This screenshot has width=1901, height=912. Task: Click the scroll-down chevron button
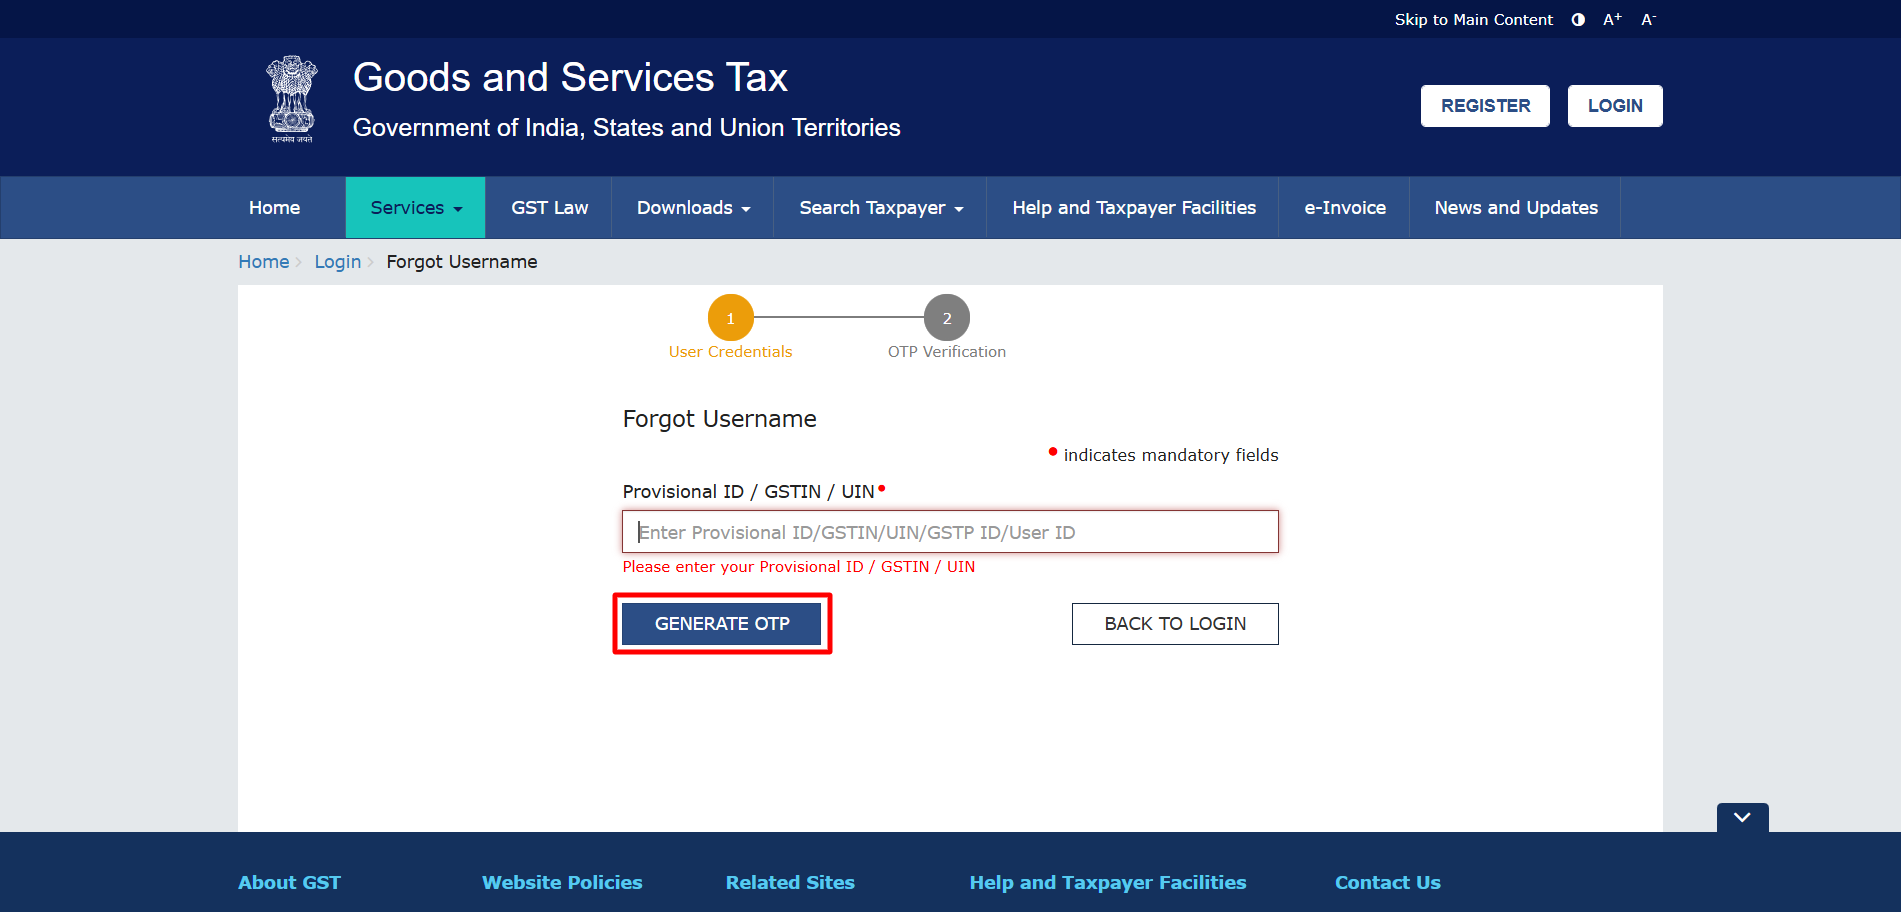click(1742, 817)
